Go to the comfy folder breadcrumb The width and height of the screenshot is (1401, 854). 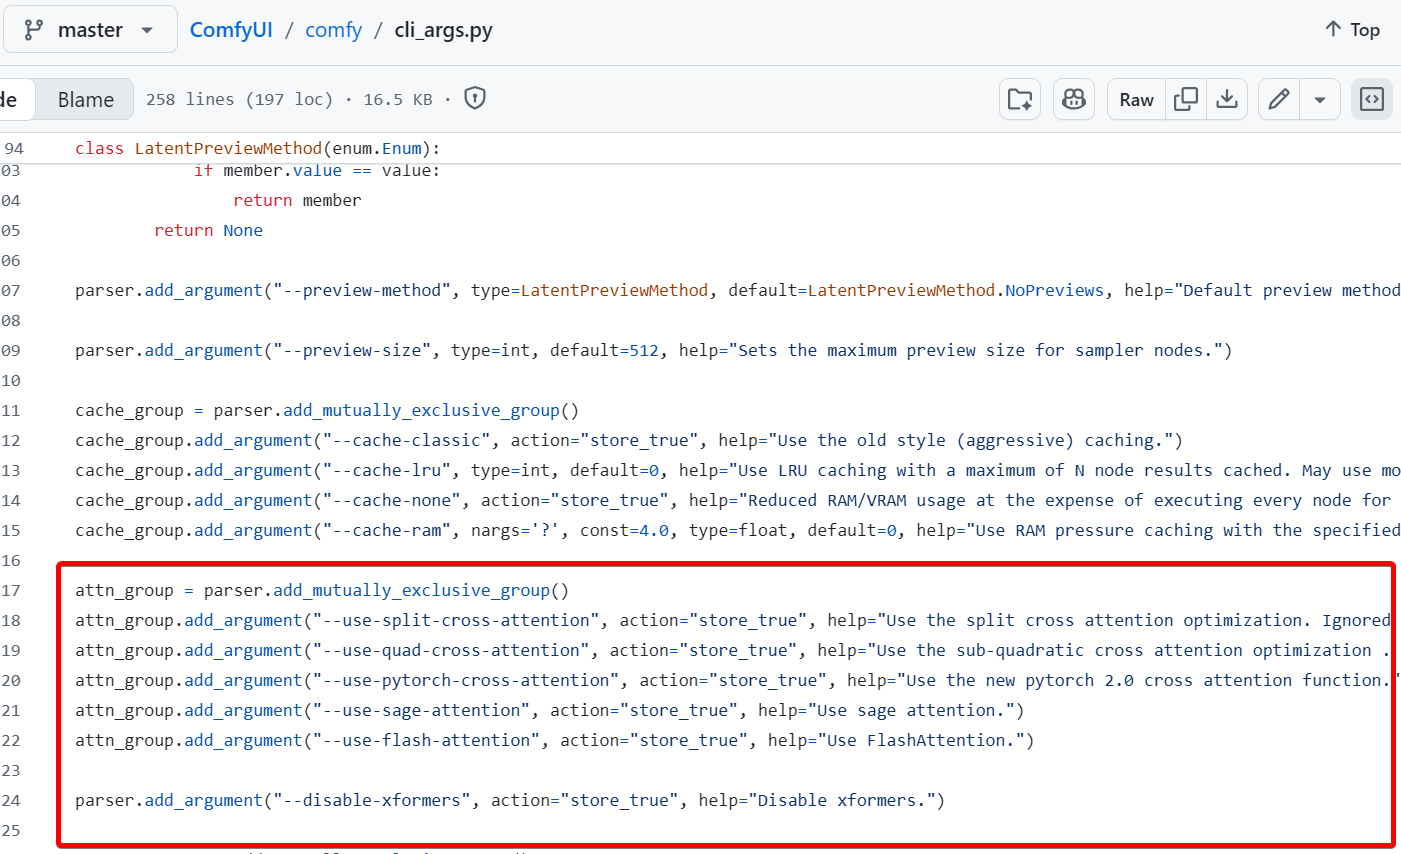click(x=333, y=30)
